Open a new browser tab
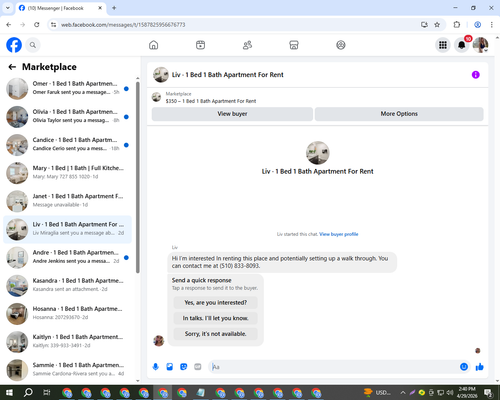Screen dimensions: 500x400 tap(114, 8)
